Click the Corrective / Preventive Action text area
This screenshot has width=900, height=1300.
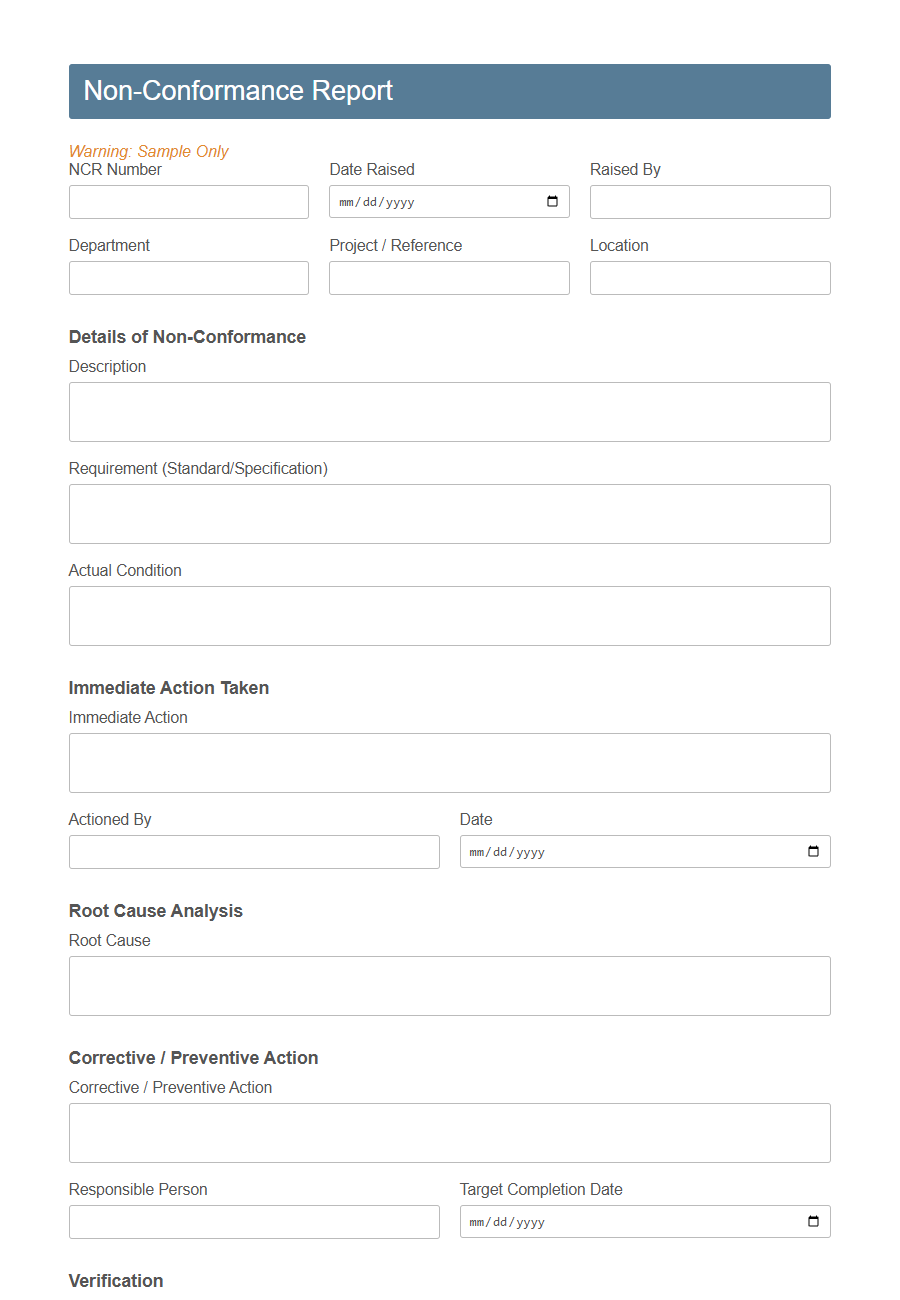pos(449,1132)
